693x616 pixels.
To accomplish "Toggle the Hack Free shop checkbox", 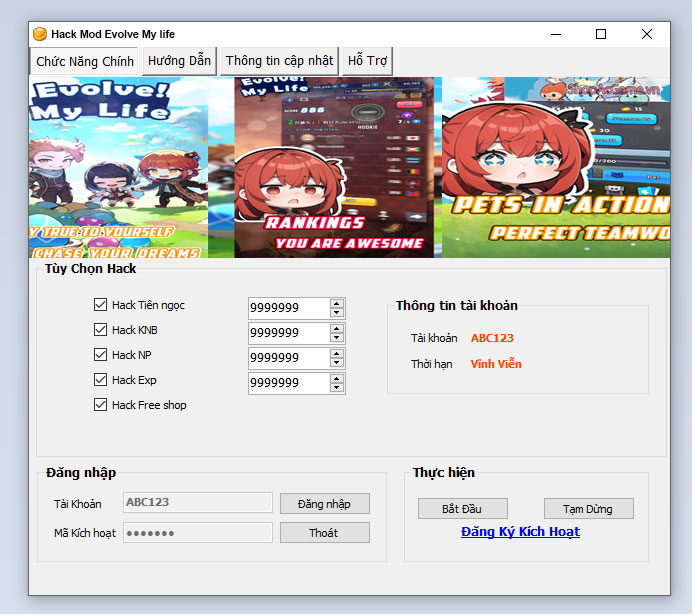I will point(100,405).
